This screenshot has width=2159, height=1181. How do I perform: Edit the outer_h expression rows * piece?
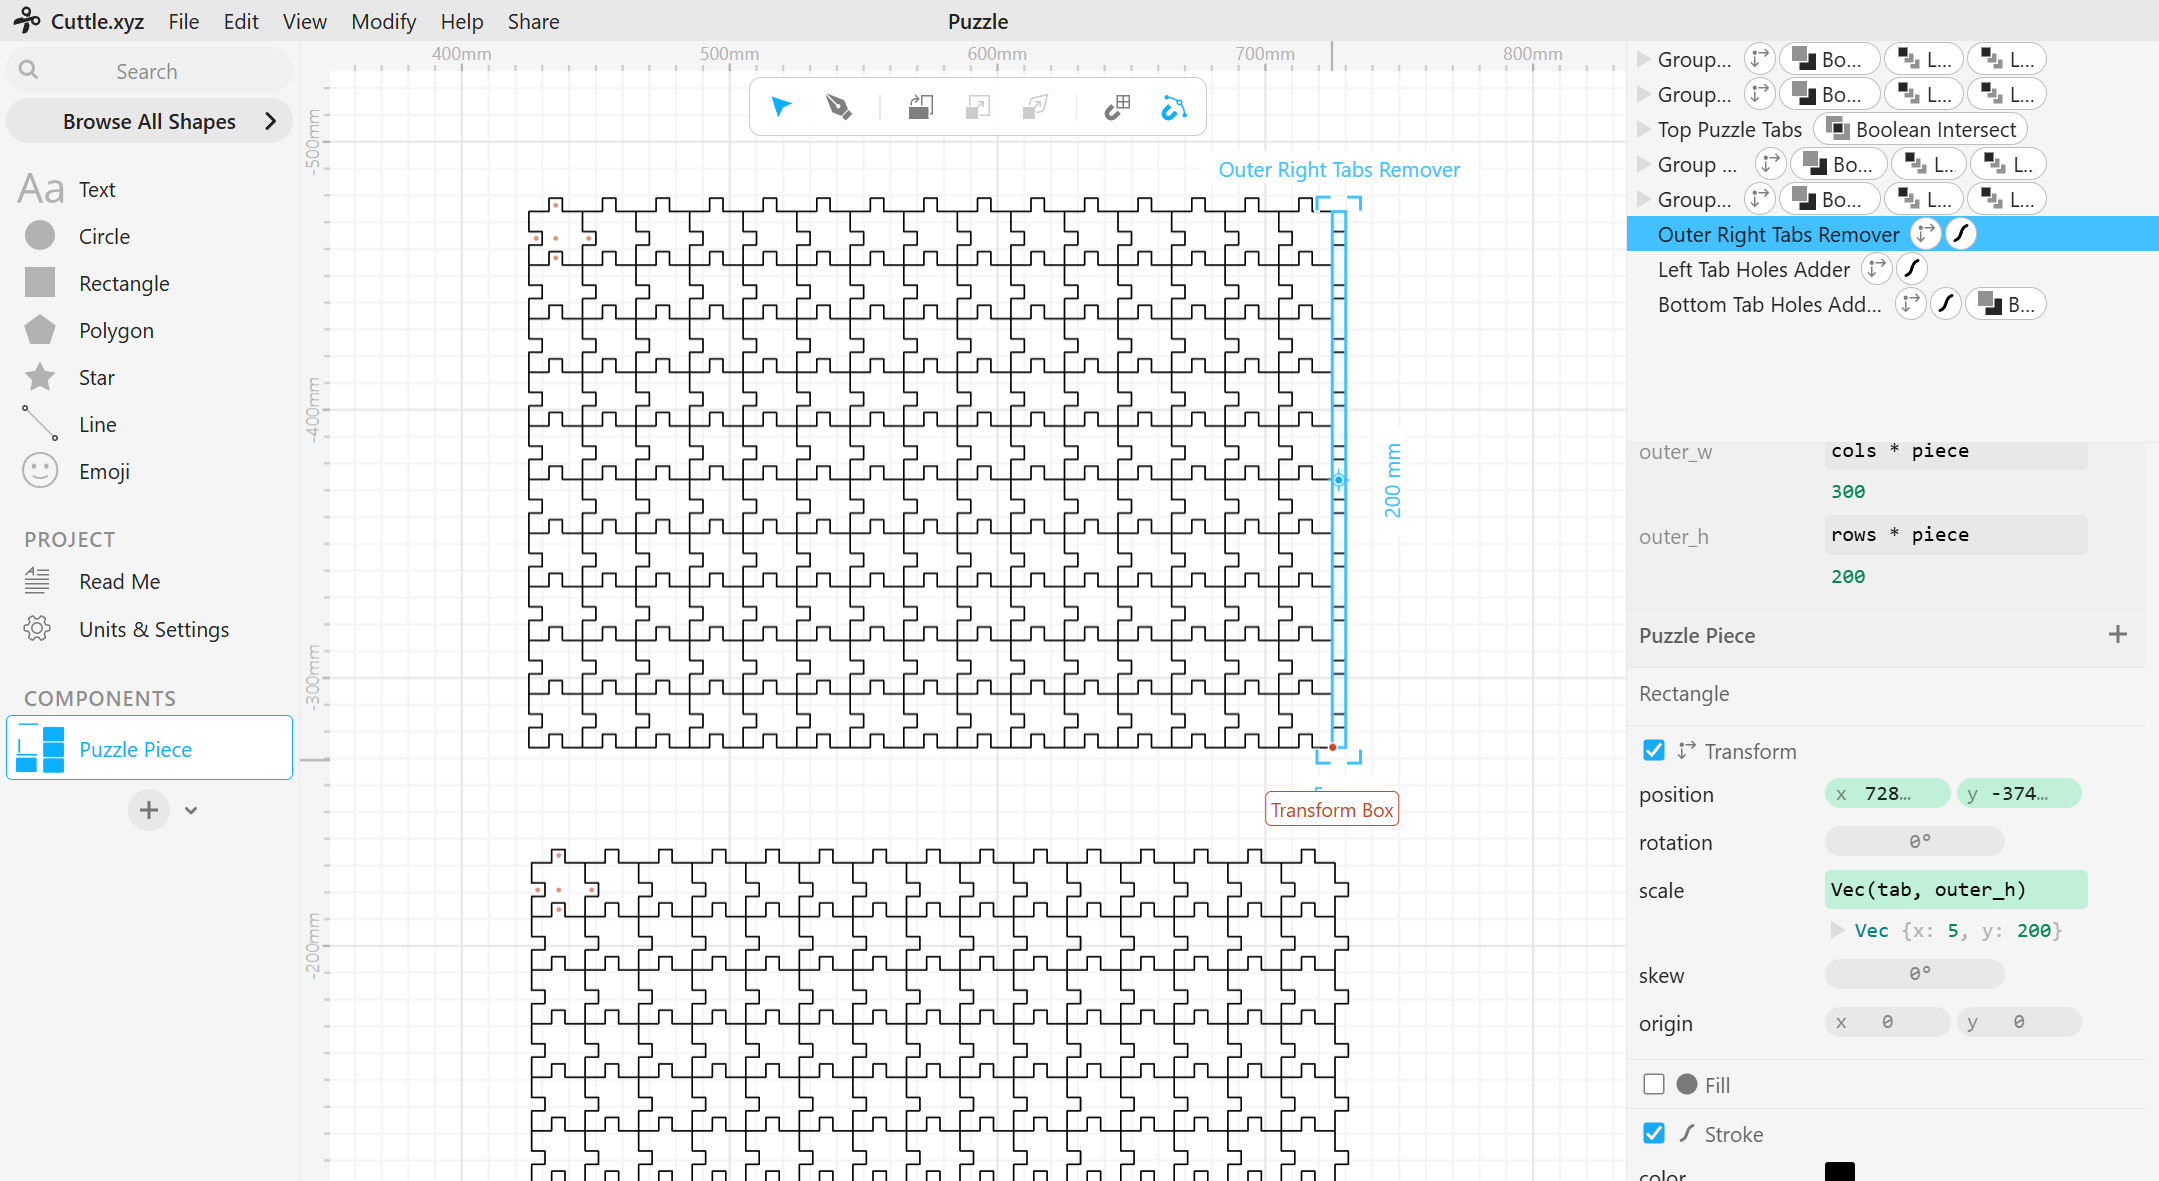tap(1955, 535)
